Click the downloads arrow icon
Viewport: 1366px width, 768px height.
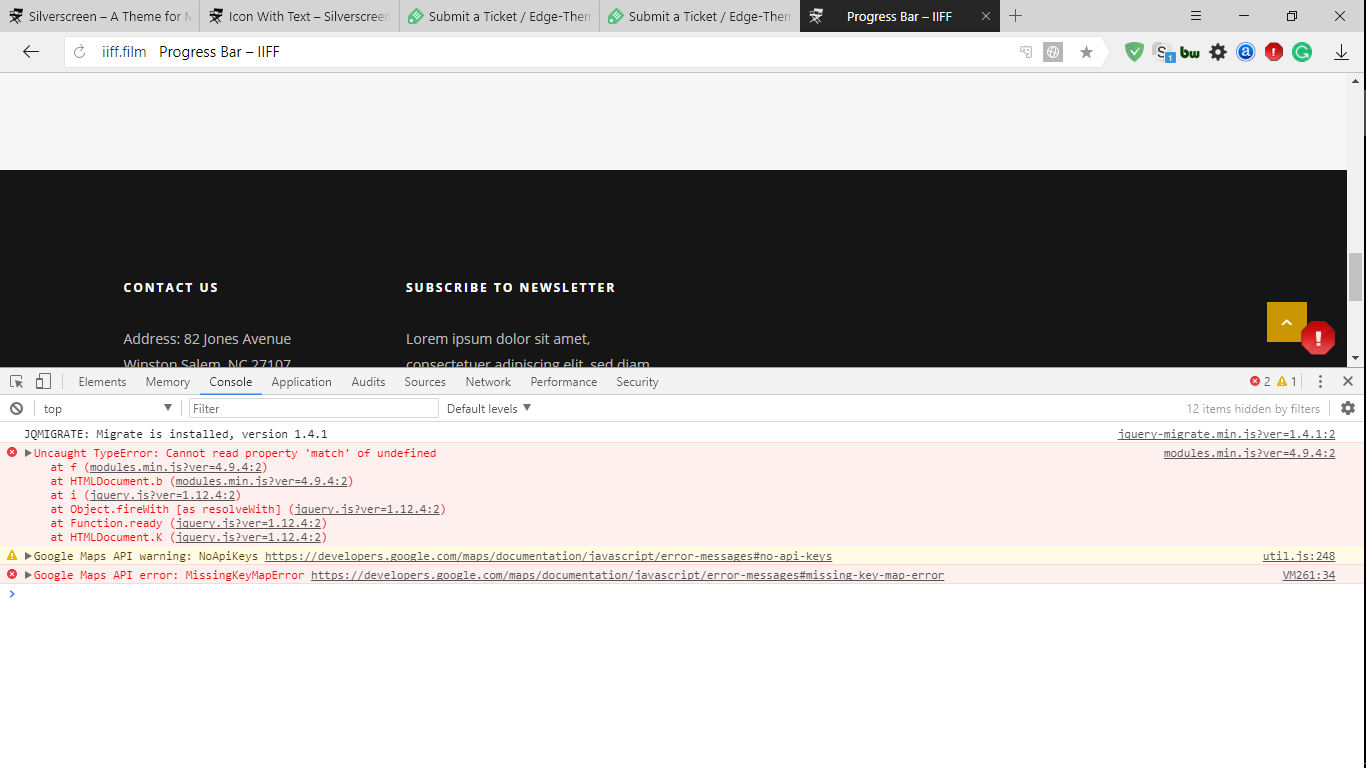tap(1341, 52)
